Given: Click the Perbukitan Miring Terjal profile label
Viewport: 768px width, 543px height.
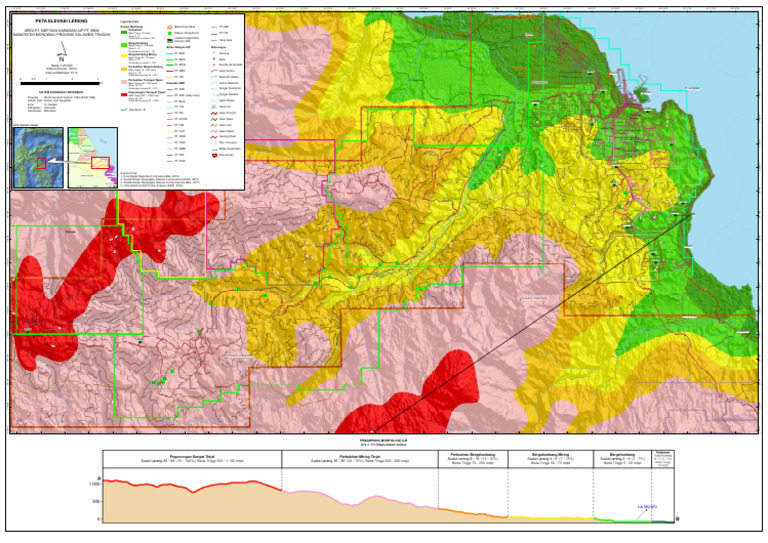Looking at the screenshot, I should pos(354,457).
